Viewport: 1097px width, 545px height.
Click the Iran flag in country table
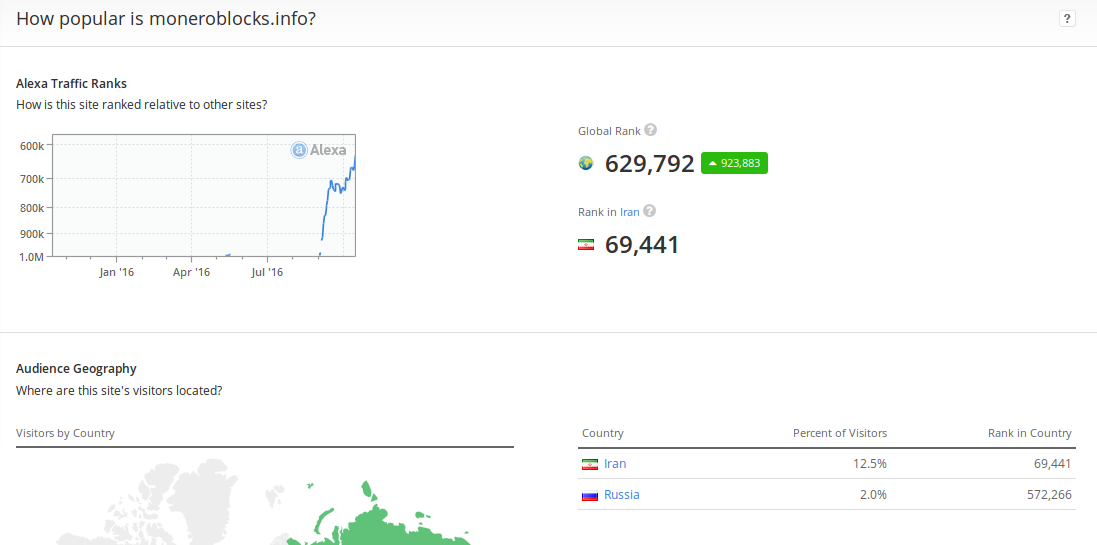590,464
